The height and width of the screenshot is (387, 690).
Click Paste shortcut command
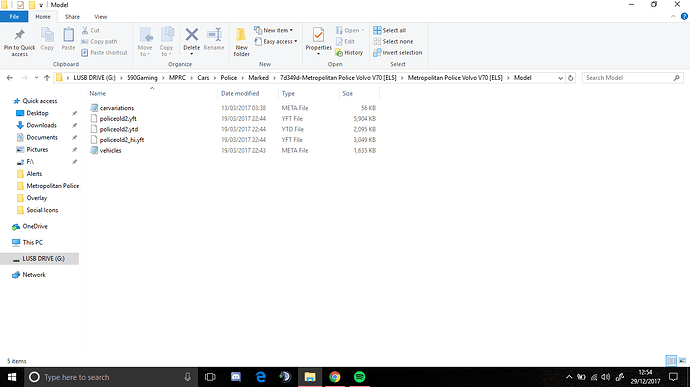(104, 52)
